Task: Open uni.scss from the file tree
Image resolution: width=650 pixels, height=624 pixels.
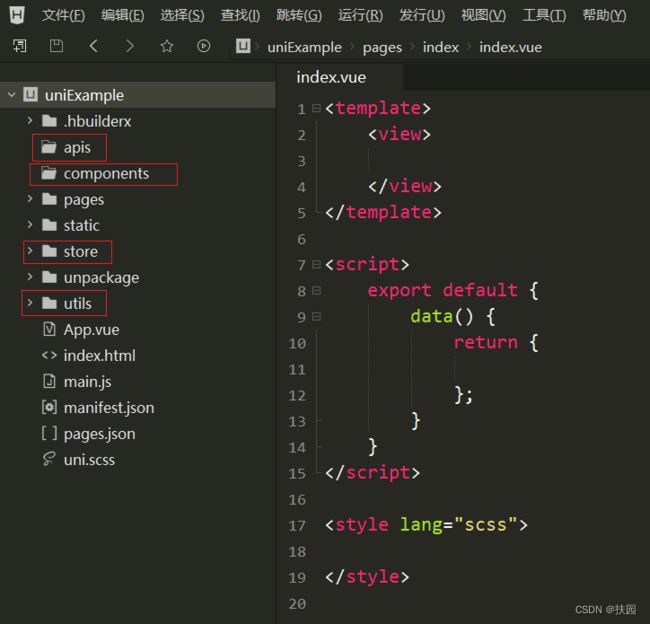Action: 89,460
